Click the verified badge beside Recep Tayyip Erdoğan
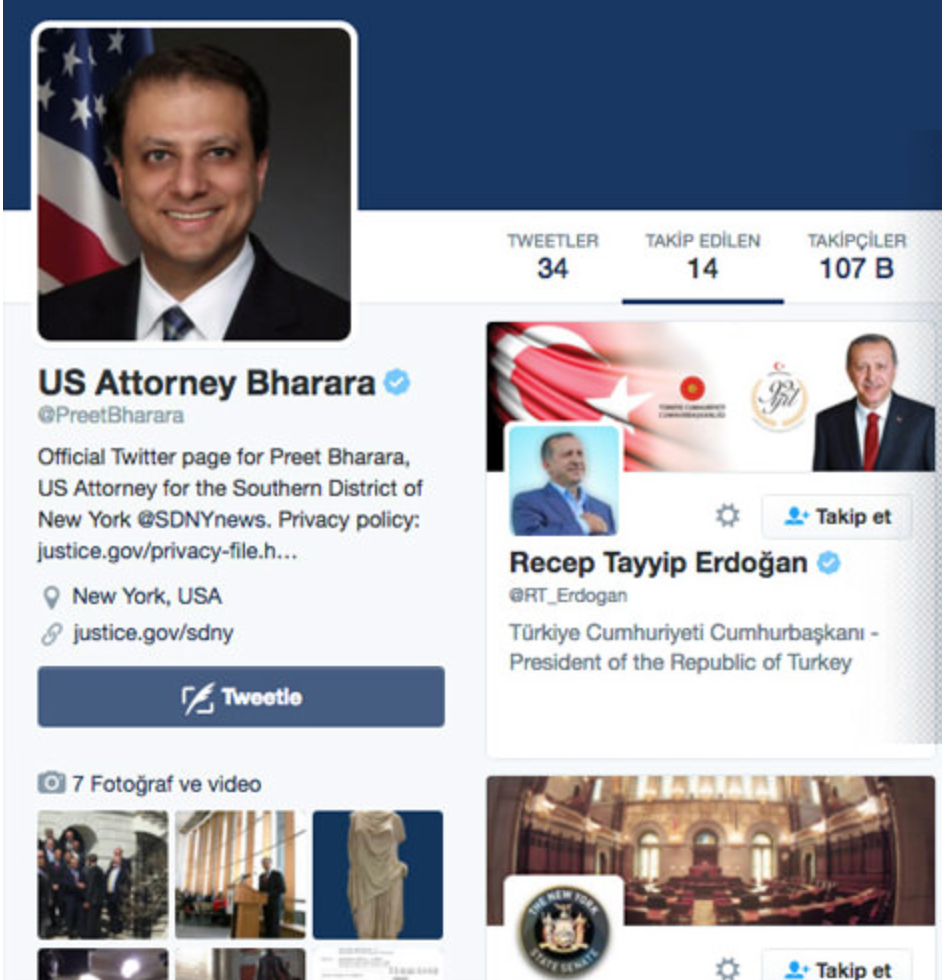The height and width of the screenshot is (980, 942). (829, 562)
